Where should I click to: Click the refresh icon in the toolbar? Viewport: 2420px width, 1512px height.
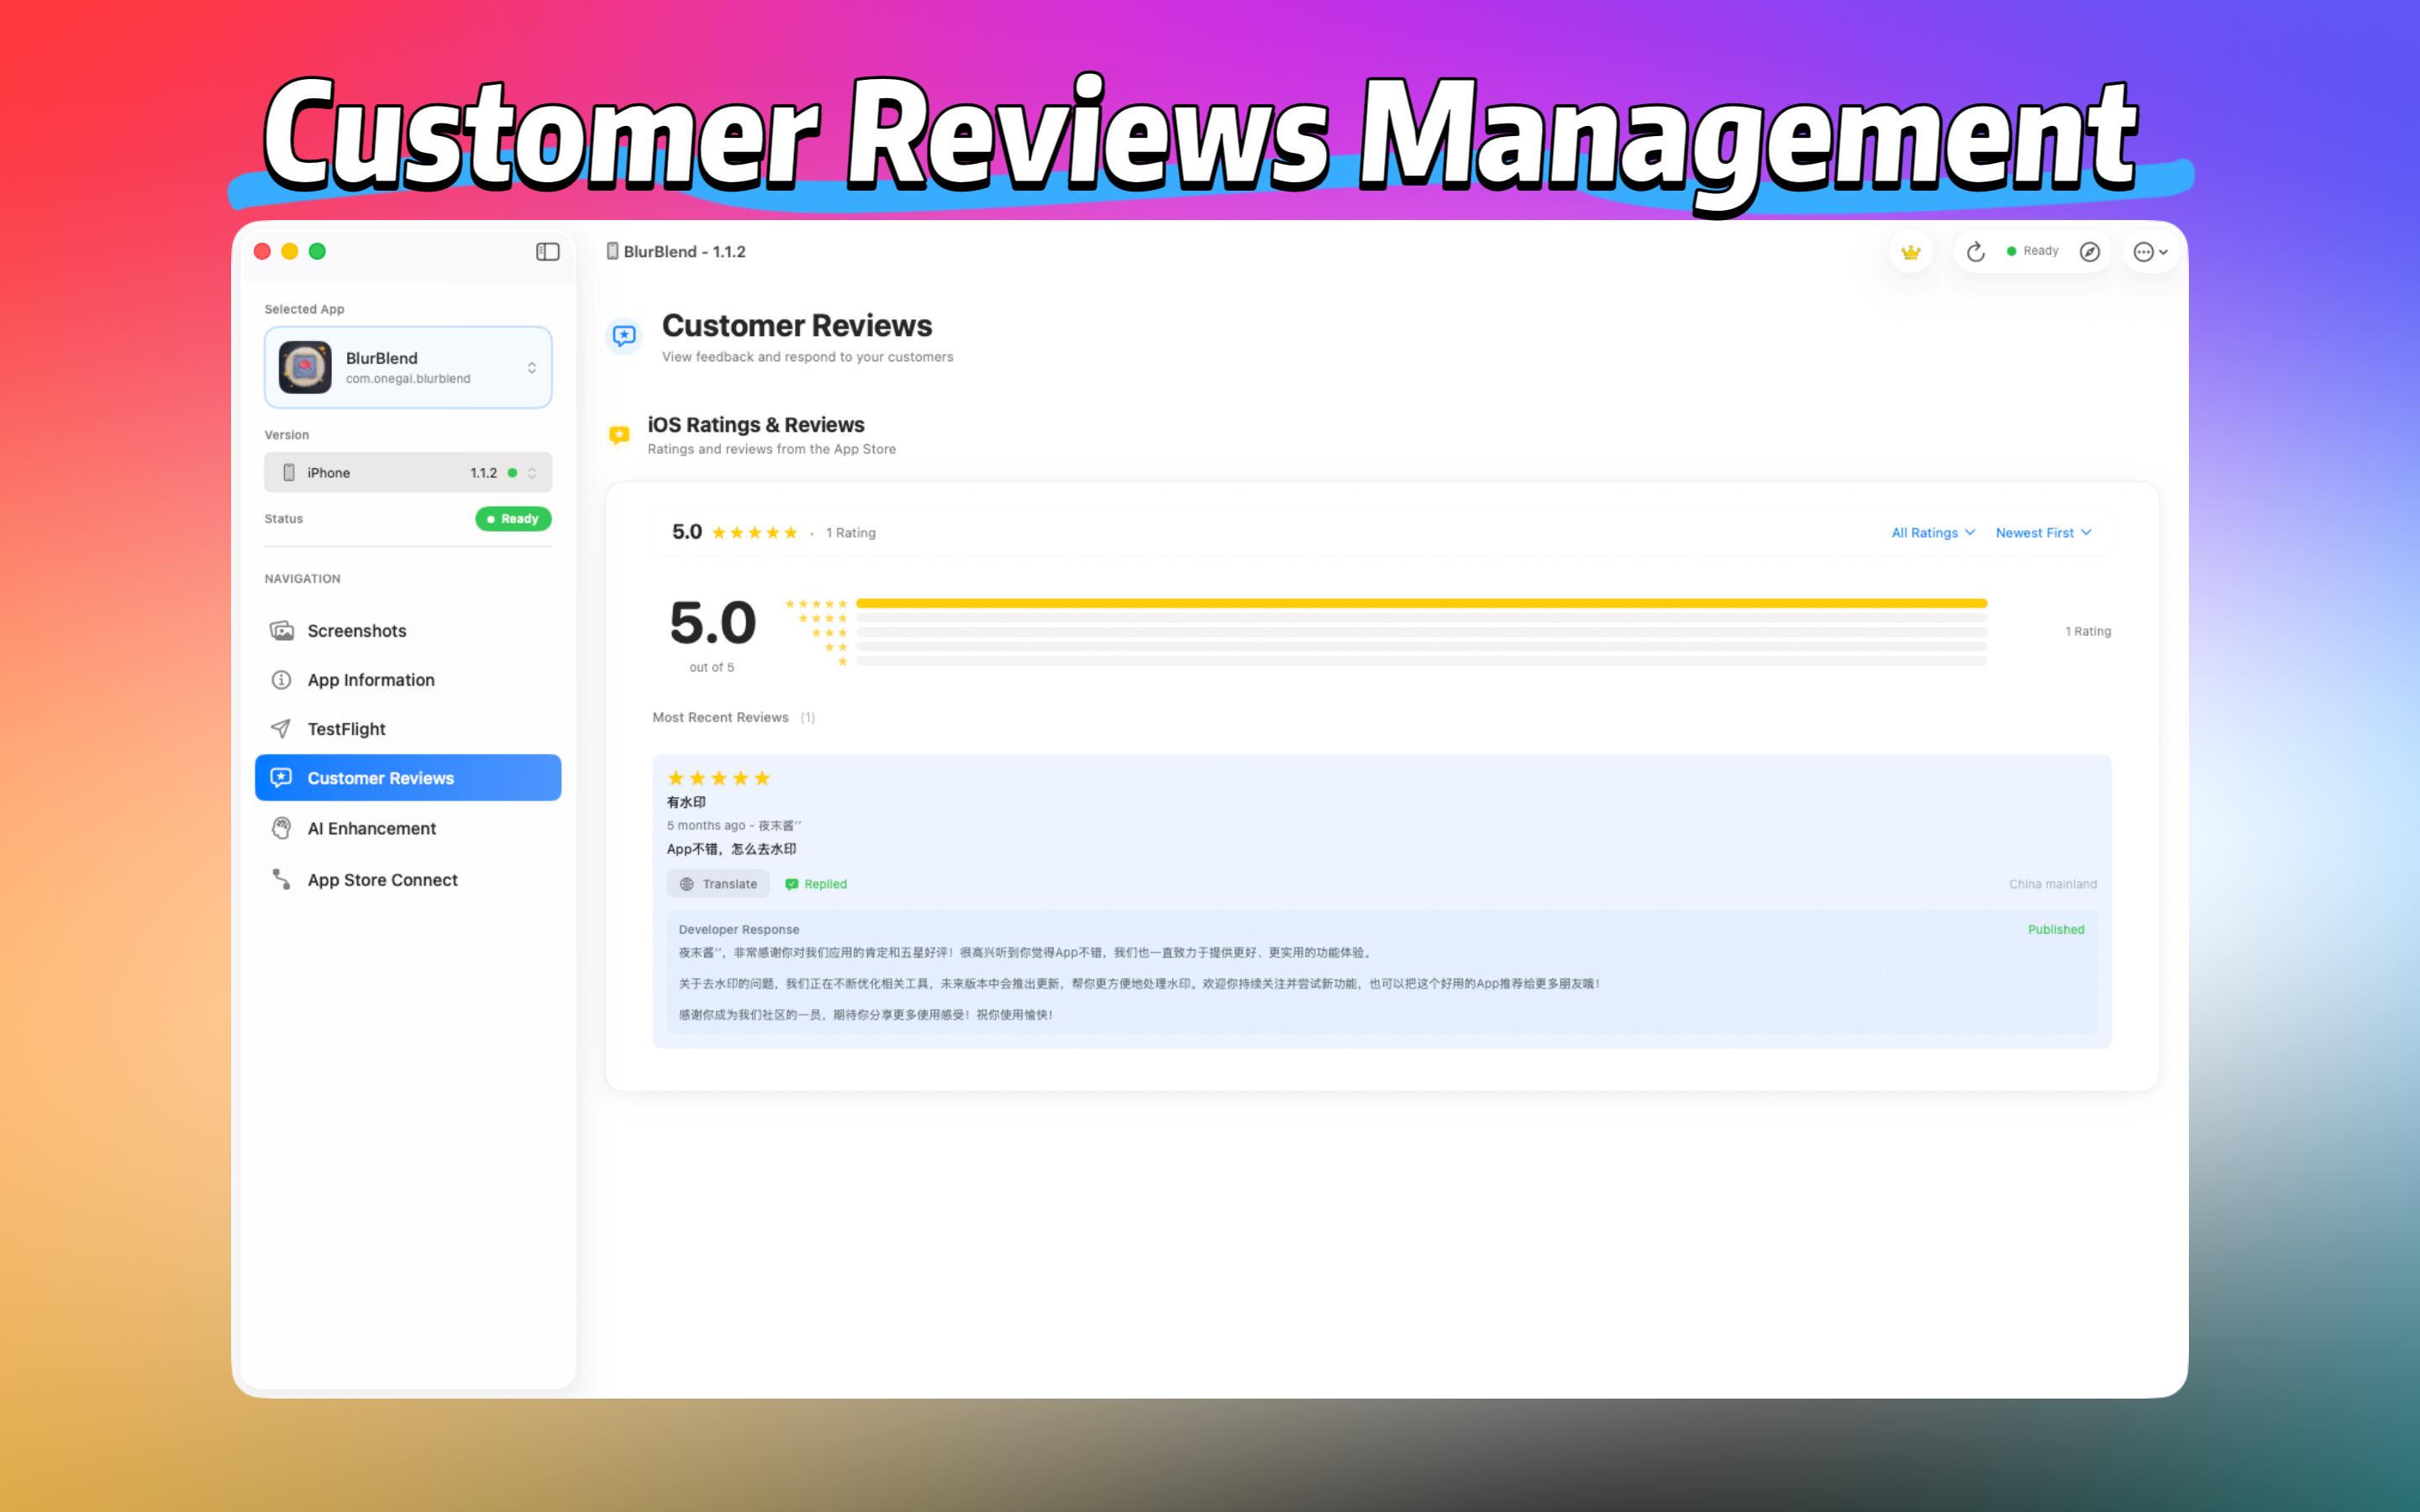pos(1975,251)
